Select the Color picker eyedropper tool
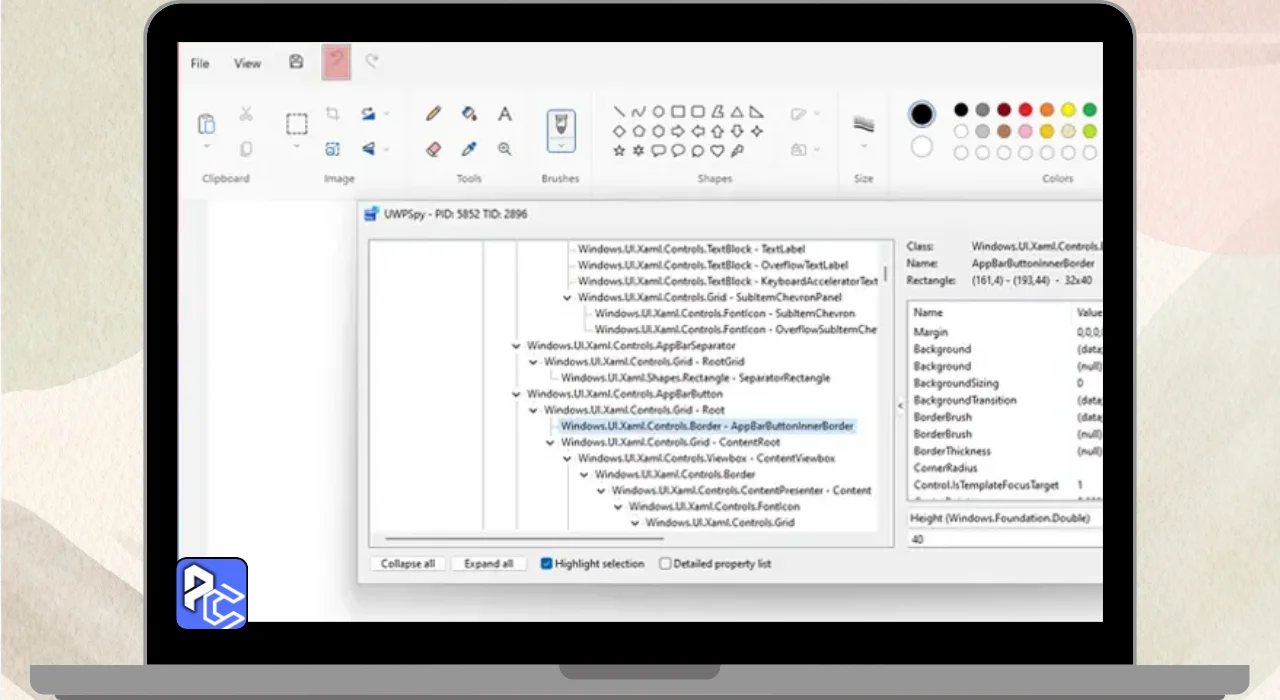 click(x=469, y=149)
